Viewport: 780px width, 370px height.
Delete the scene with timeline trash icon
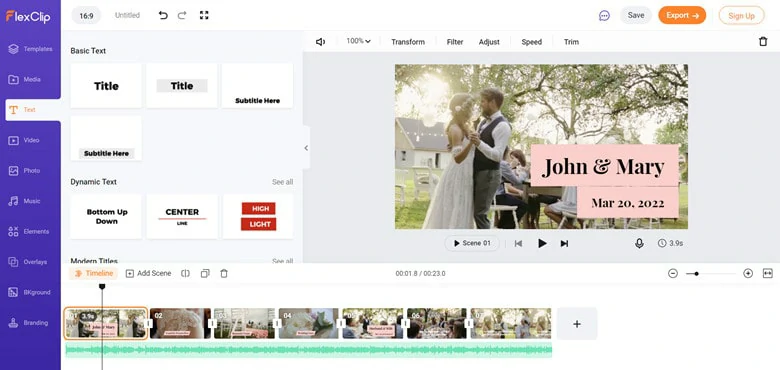(224, 273)
